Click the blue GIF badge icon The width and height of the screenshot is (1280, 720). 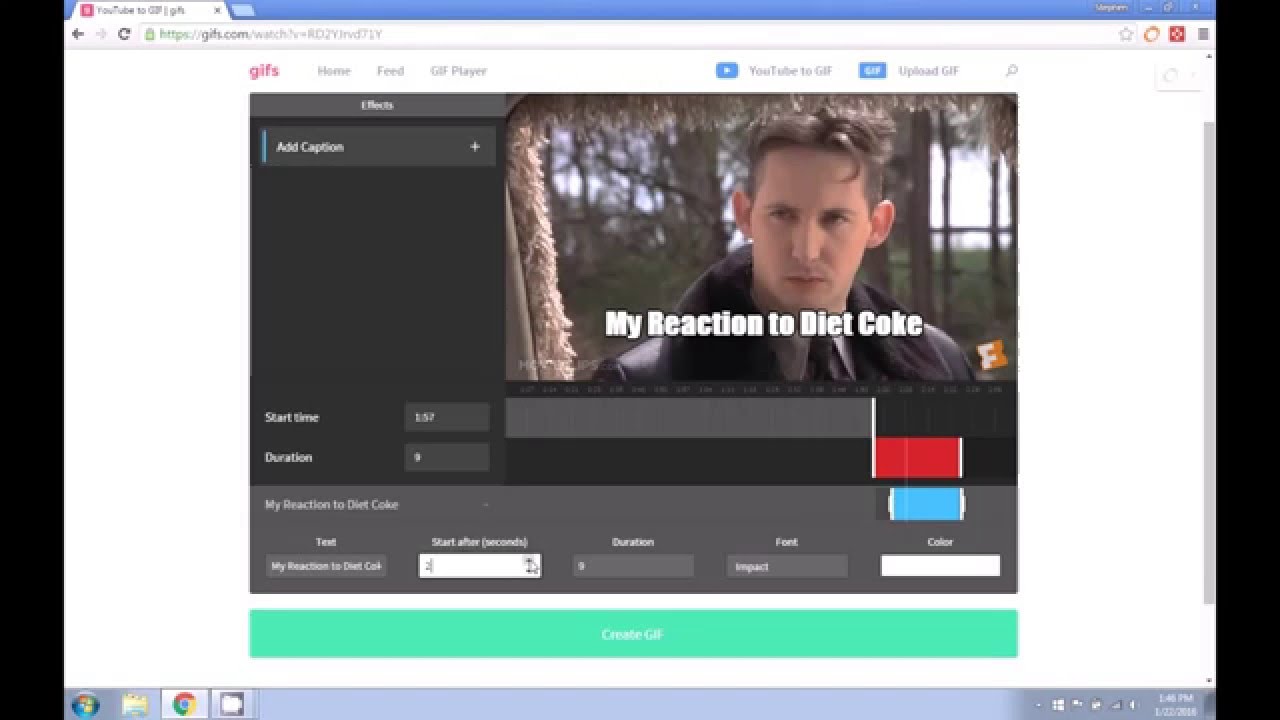(872, 71)
